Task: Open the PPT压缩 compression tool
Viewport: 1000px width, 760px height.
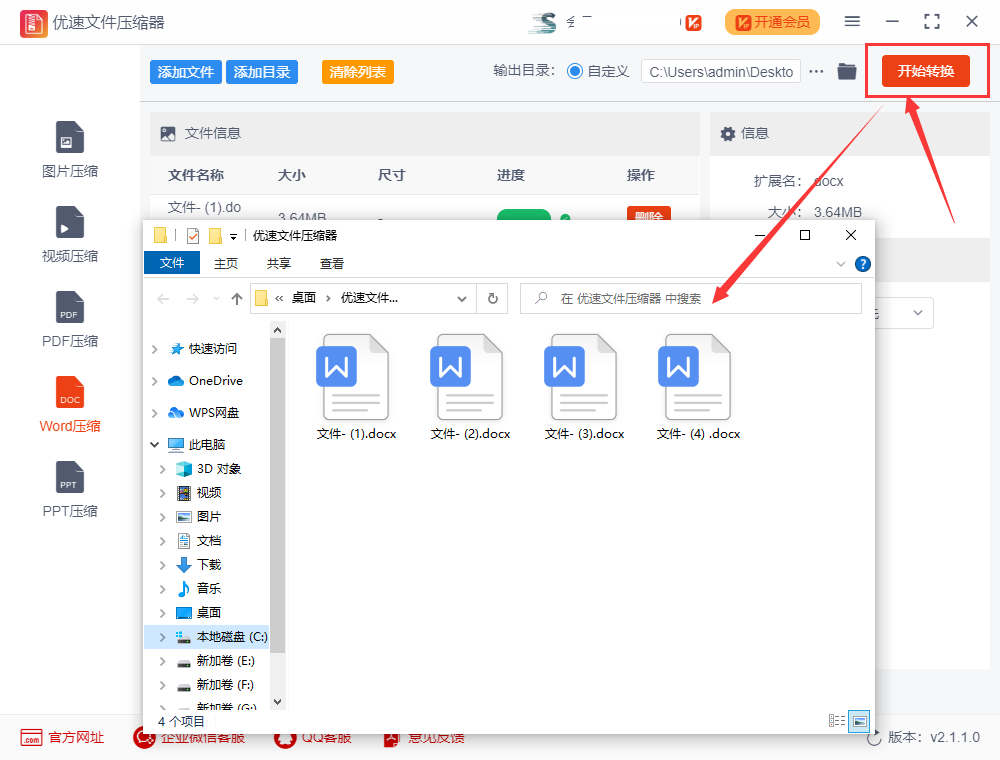Action: pos(70,489)
